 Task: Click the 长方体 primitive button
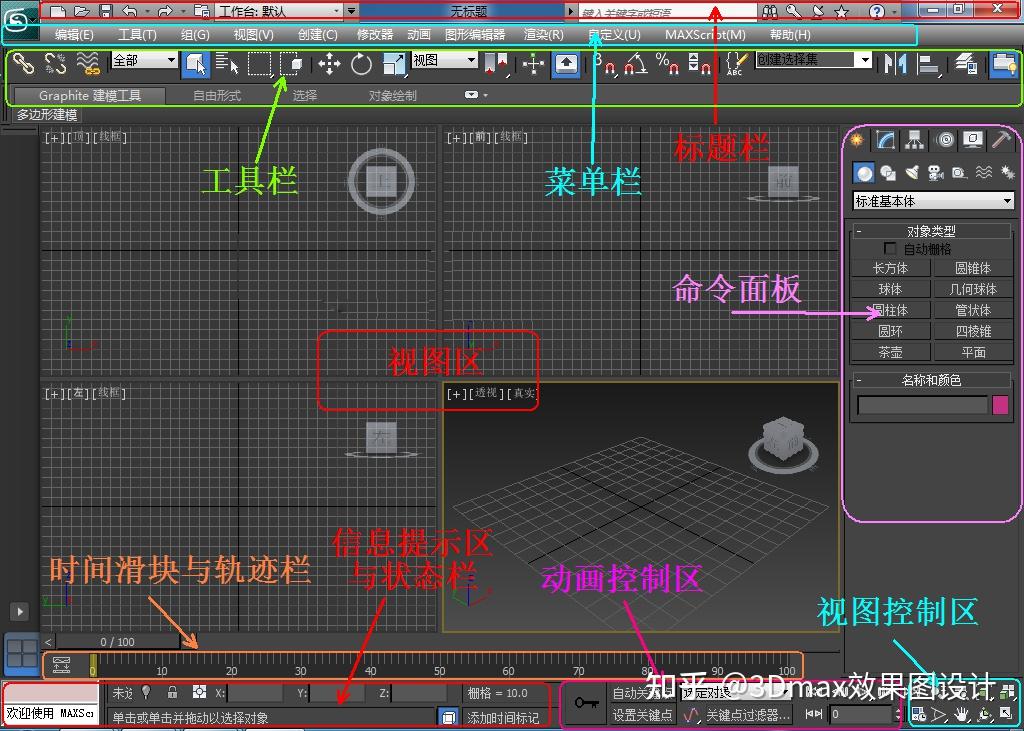(x=890, y=267)
